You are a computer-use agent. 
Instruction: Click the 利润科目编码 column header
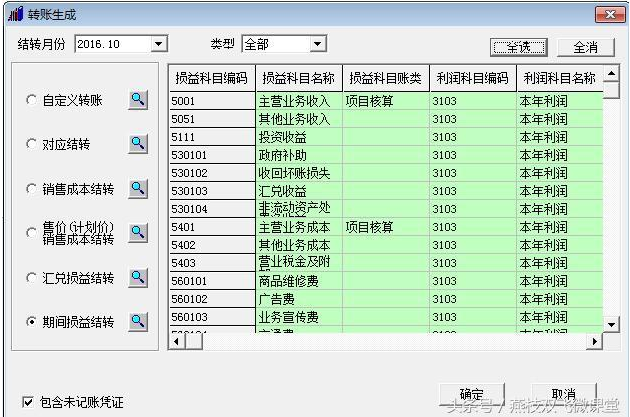(472, 79)
